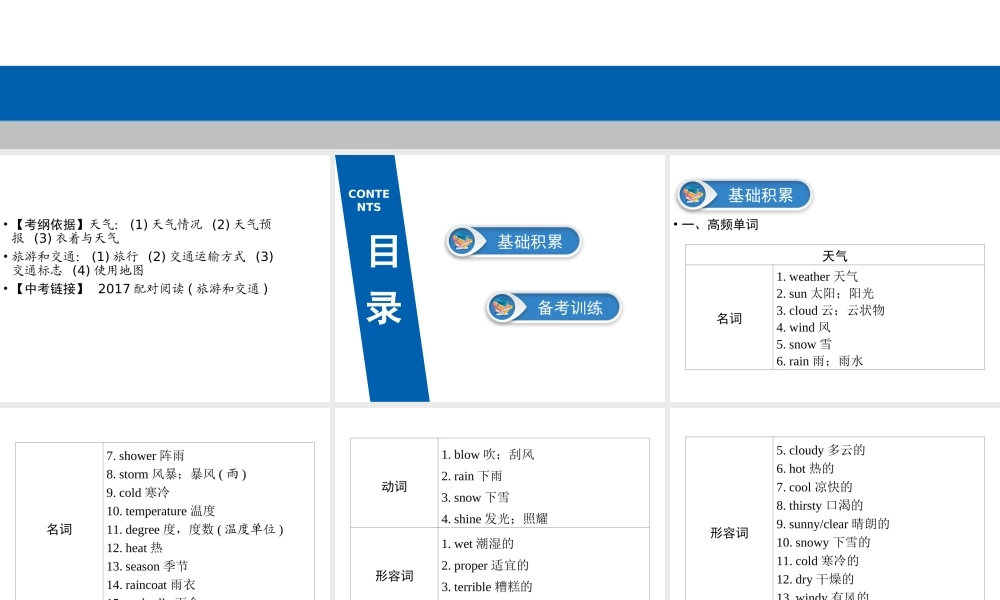Select the 一、高频单词 heading
Image resolution: width=1000 pixels, height=600 pixels.
pos(718,225)
